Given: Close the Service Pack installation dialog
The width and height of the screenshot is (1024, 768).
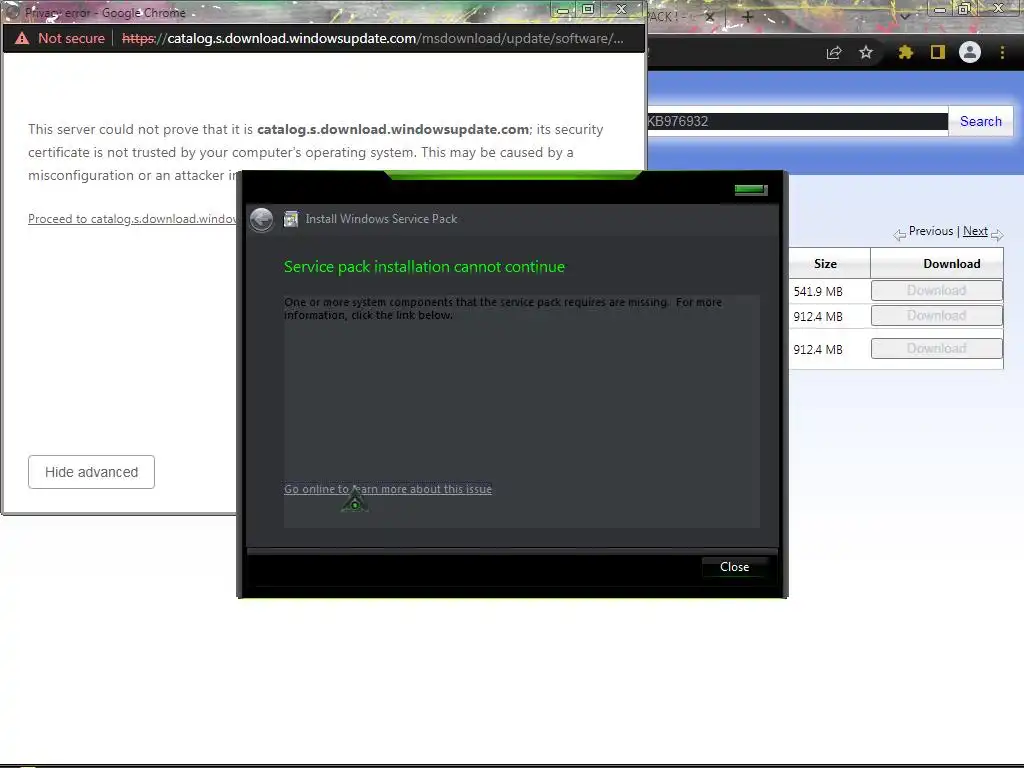Looking at the screenshot, I should coord(734,567).
